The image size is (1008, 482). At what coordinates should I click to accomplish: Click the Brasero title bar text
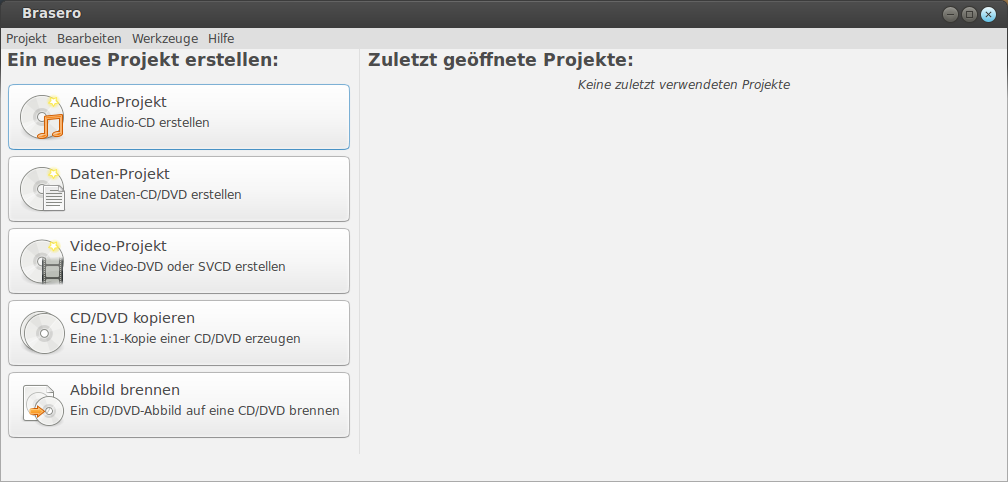click(51, 13)
